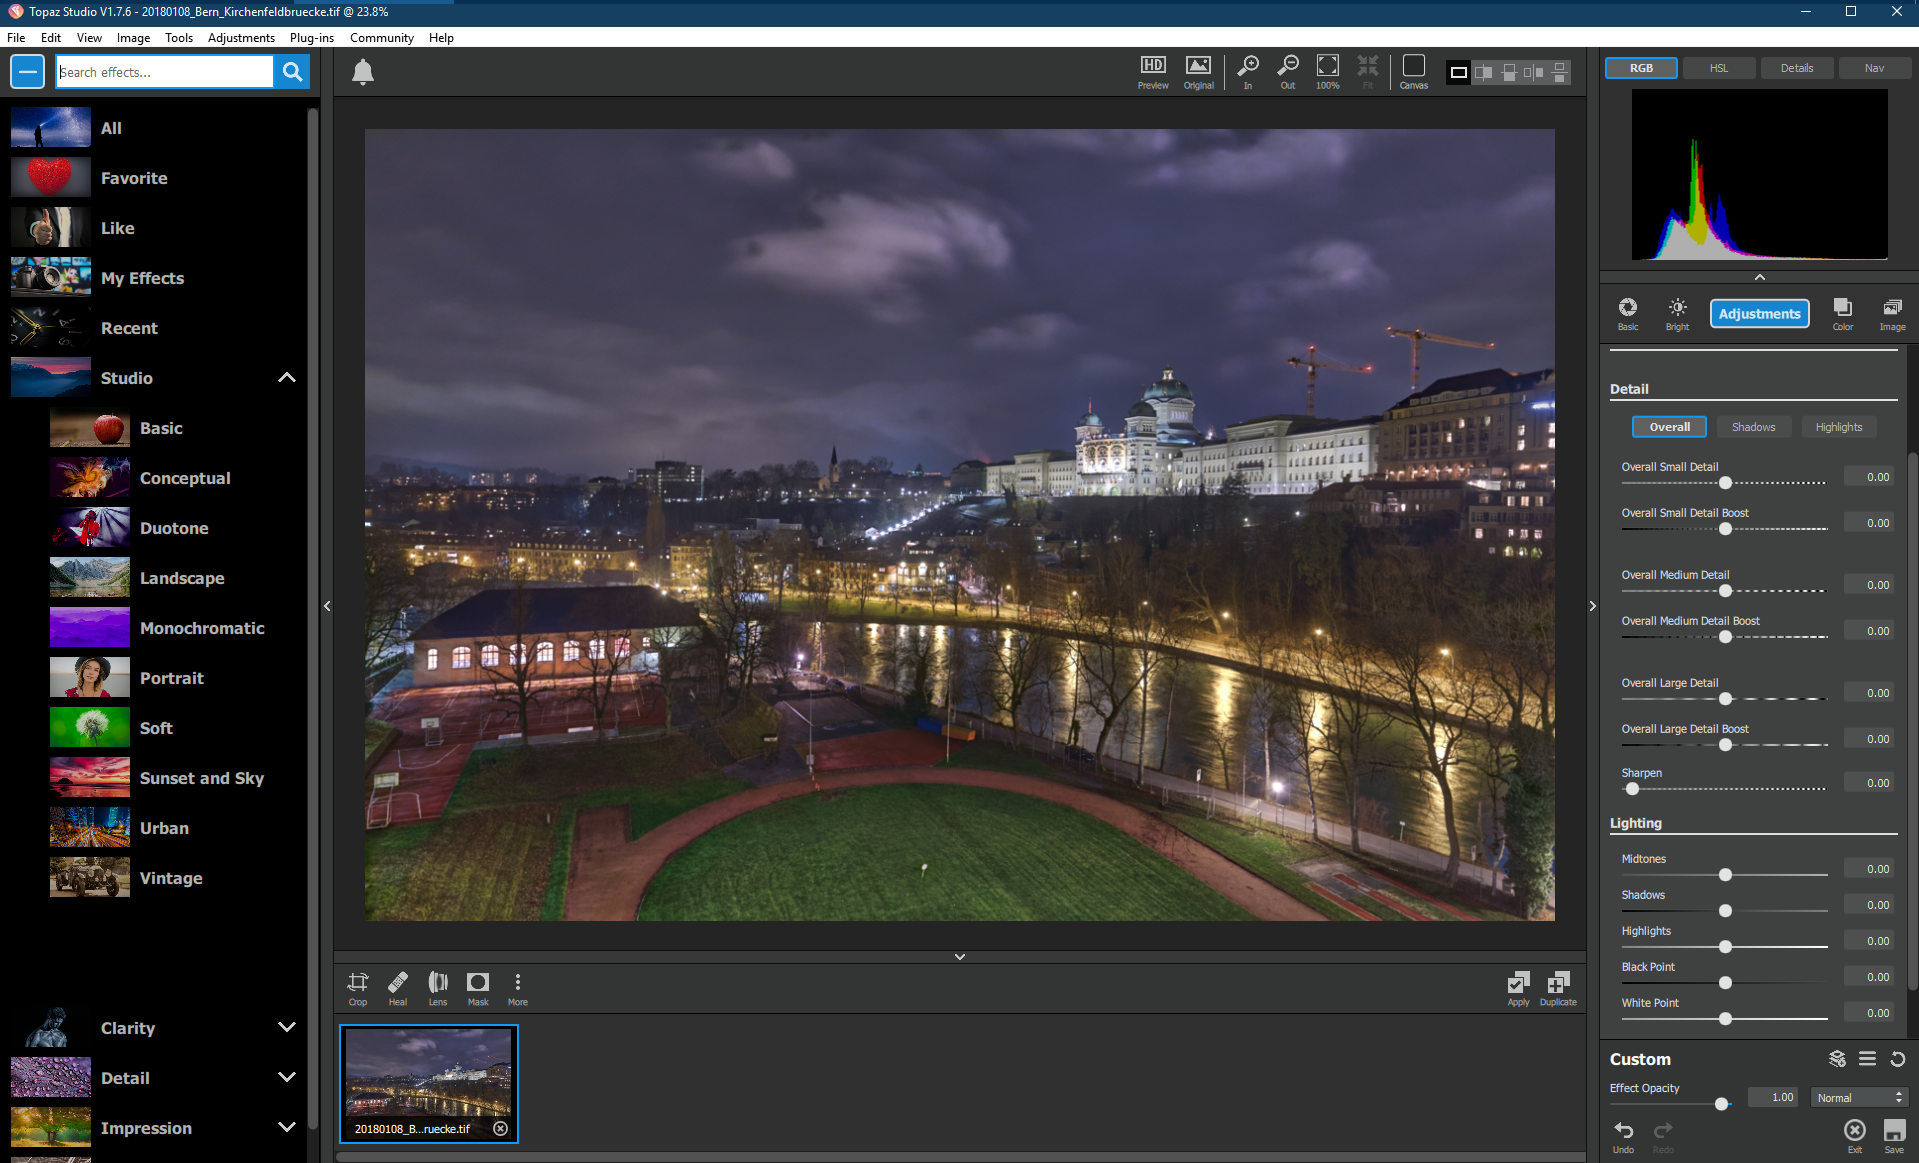The height and width of the screenshot is (1163, 1919).
Task: Expand the Detail effects category
Action: pyautogui.click(x=287, y=1077)
